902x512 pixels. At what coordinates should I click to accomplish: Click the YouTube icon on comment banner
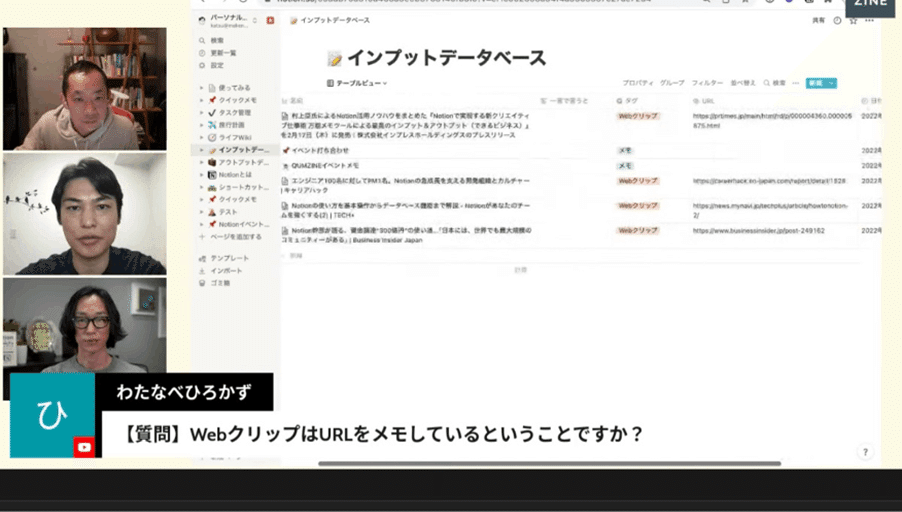[x=84, y=448]
